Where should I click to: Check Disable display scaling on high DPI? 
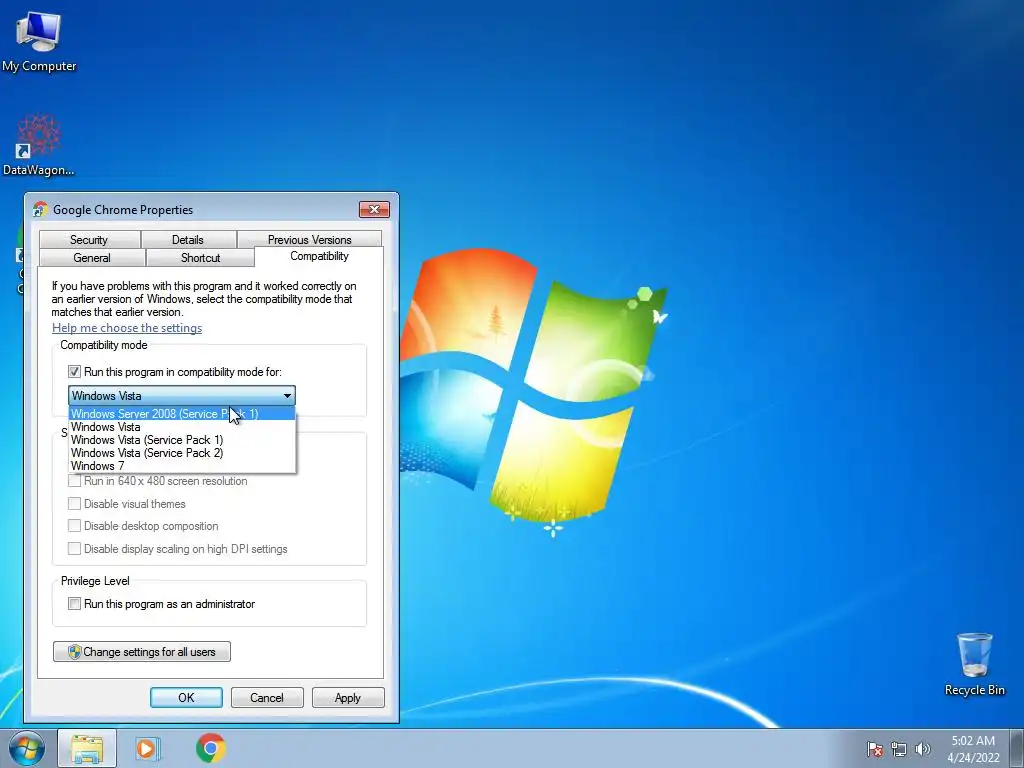pos(74,549)
